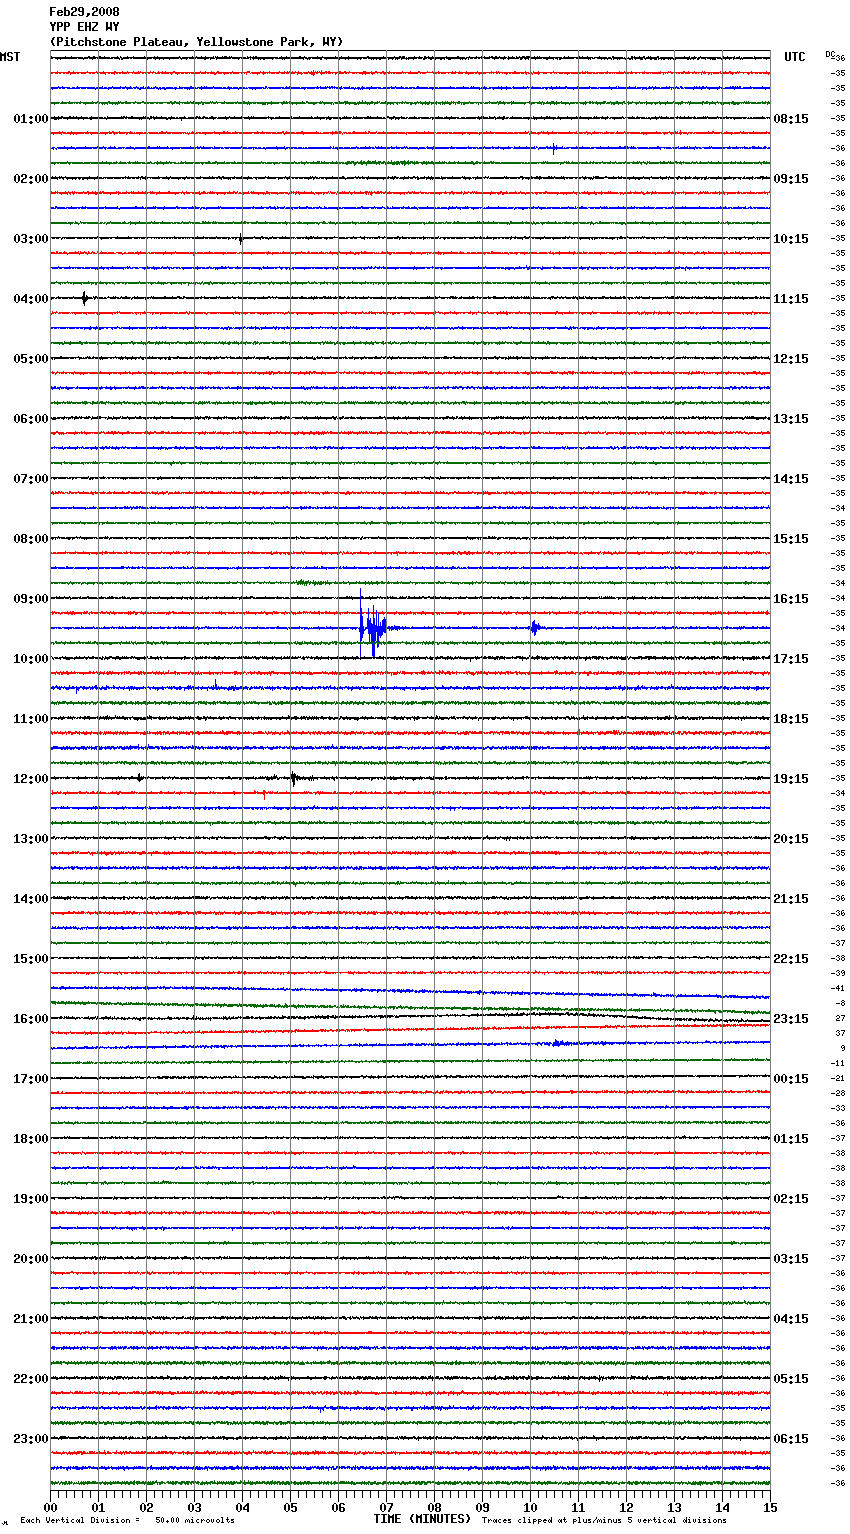Click the DC offset value 27
Viewport: 850px width, 1534px height.
coord(840,1019)
